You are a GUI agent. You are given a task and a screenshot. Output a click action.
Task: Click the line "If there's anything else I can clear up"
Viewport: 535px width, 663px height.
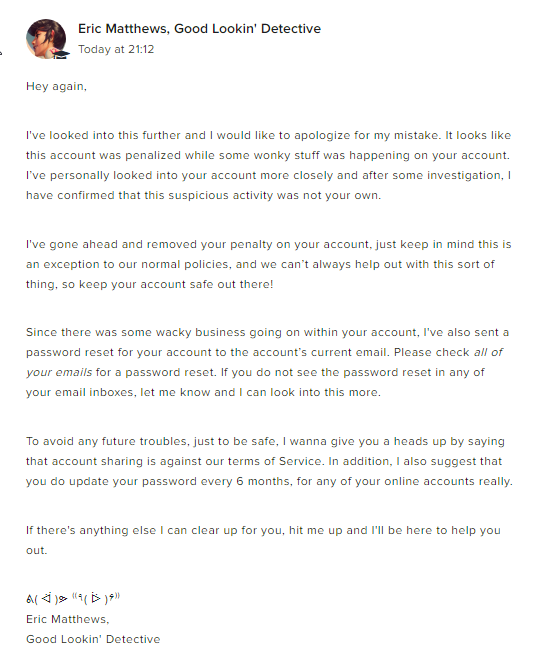[263, 530]
